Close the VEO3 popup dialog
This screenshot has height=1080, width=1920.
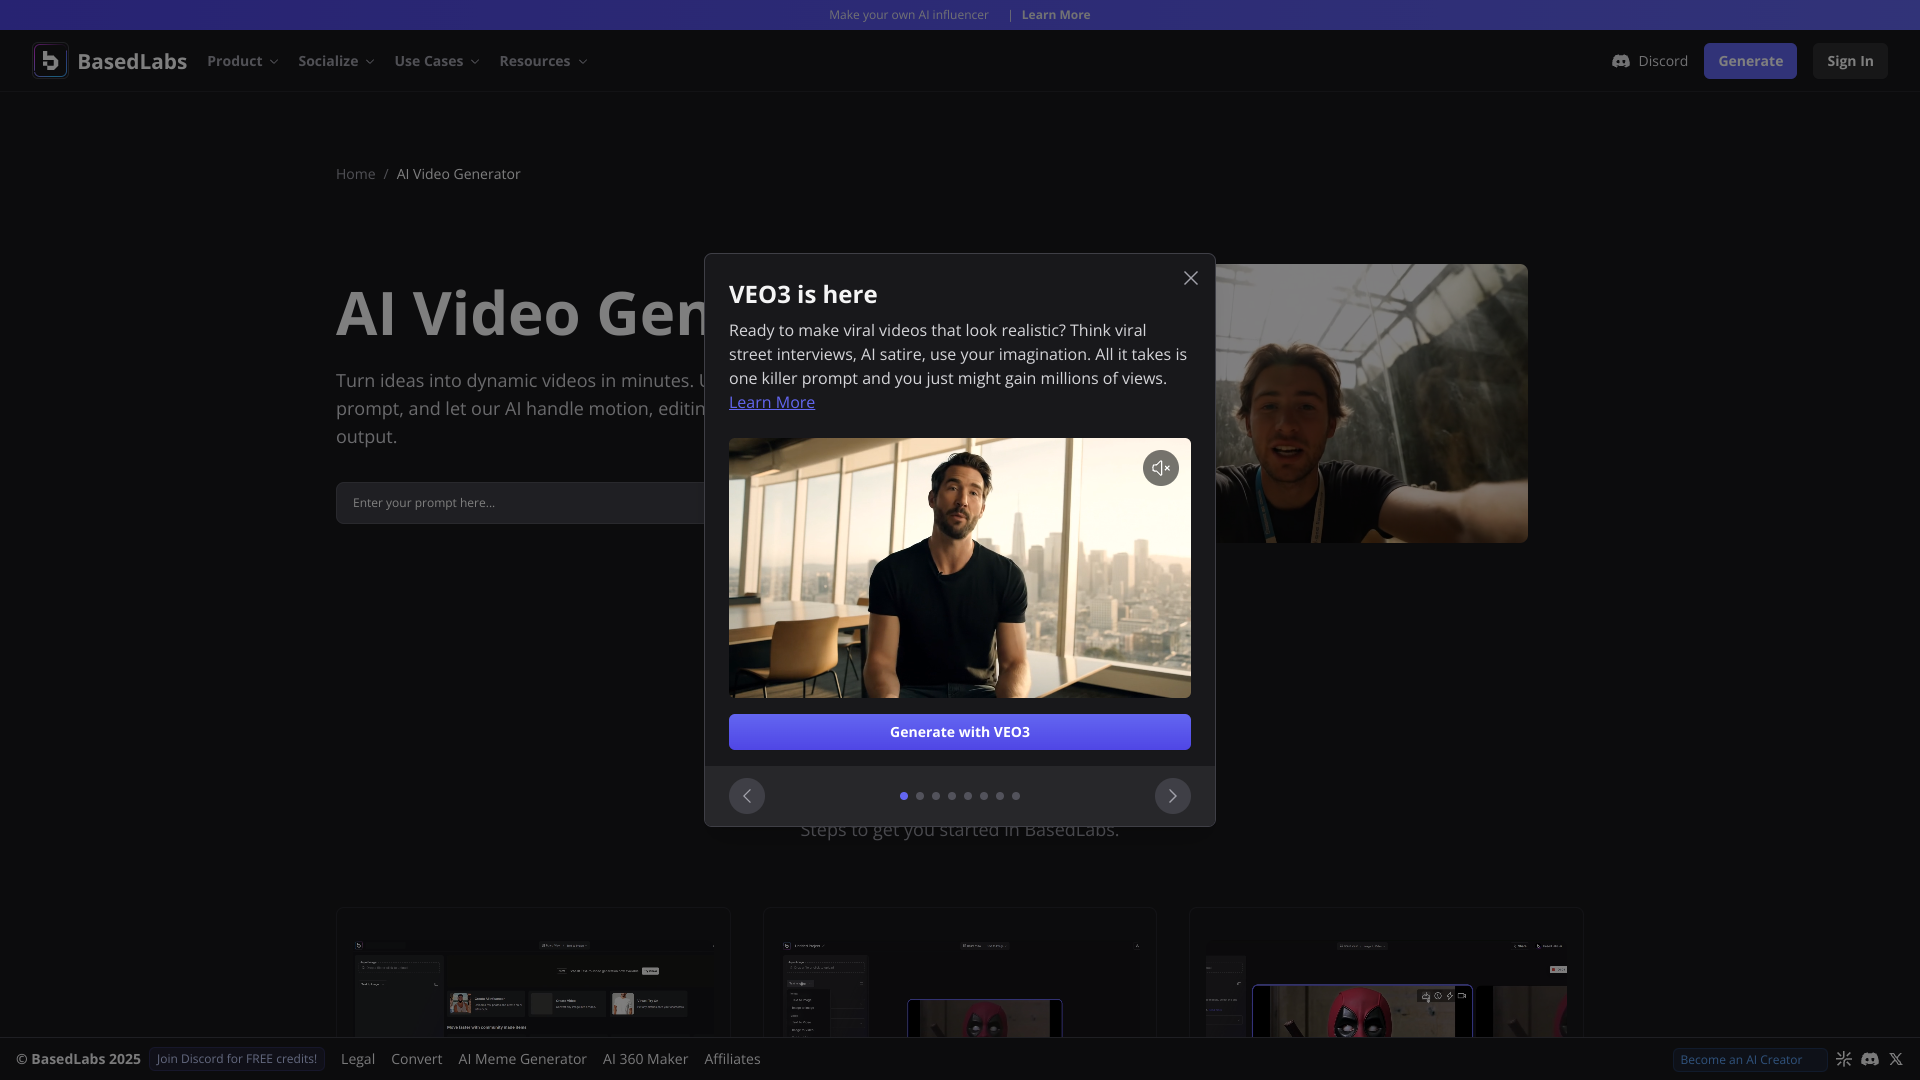point(1190,278)
